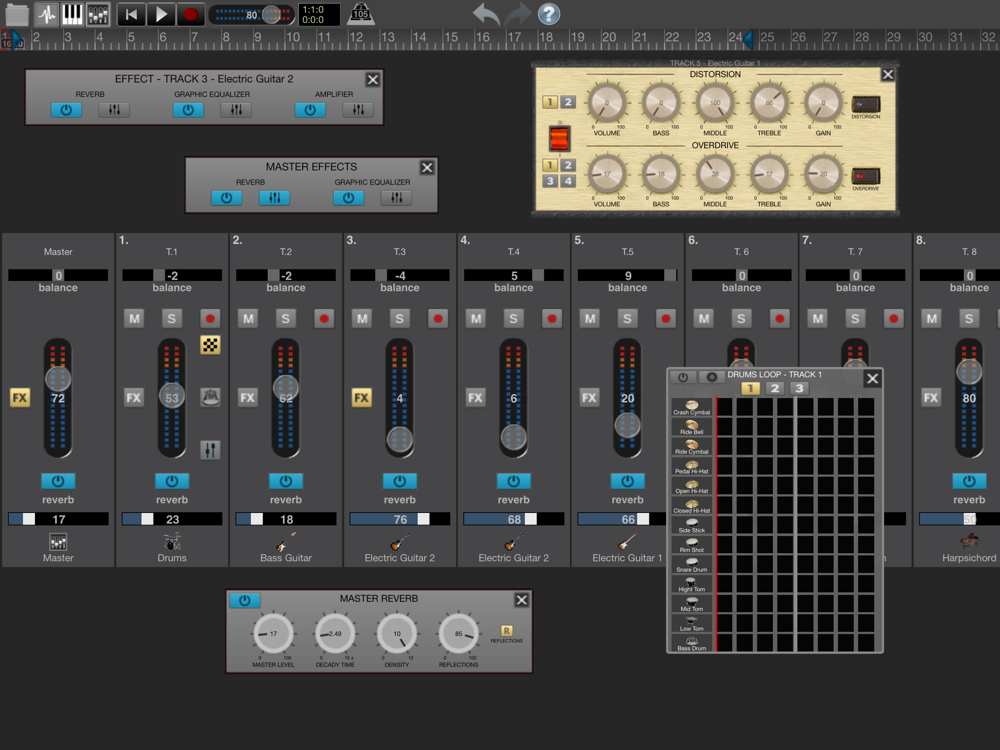The height and width of the screenshot is (750, 1000).
Task: Switch to the mixer view icon in toolbar
Action: click(x=98, y=14)
